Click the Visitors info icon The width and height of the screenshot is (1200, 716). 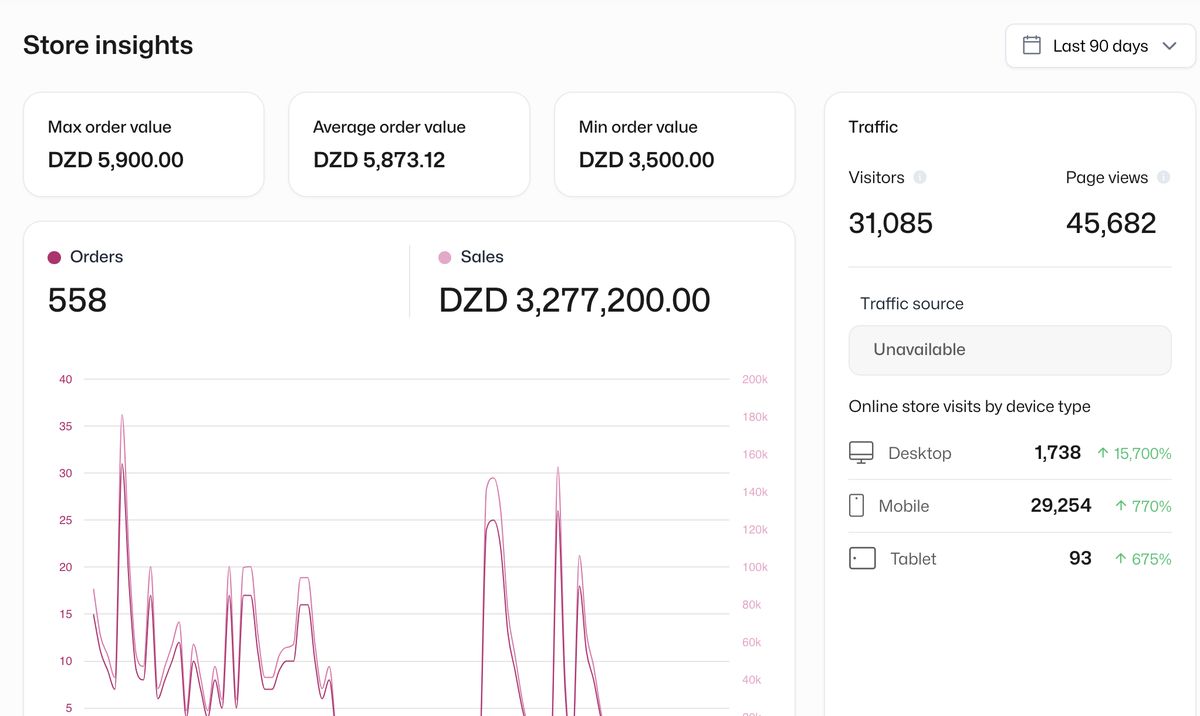pos(920,177)
